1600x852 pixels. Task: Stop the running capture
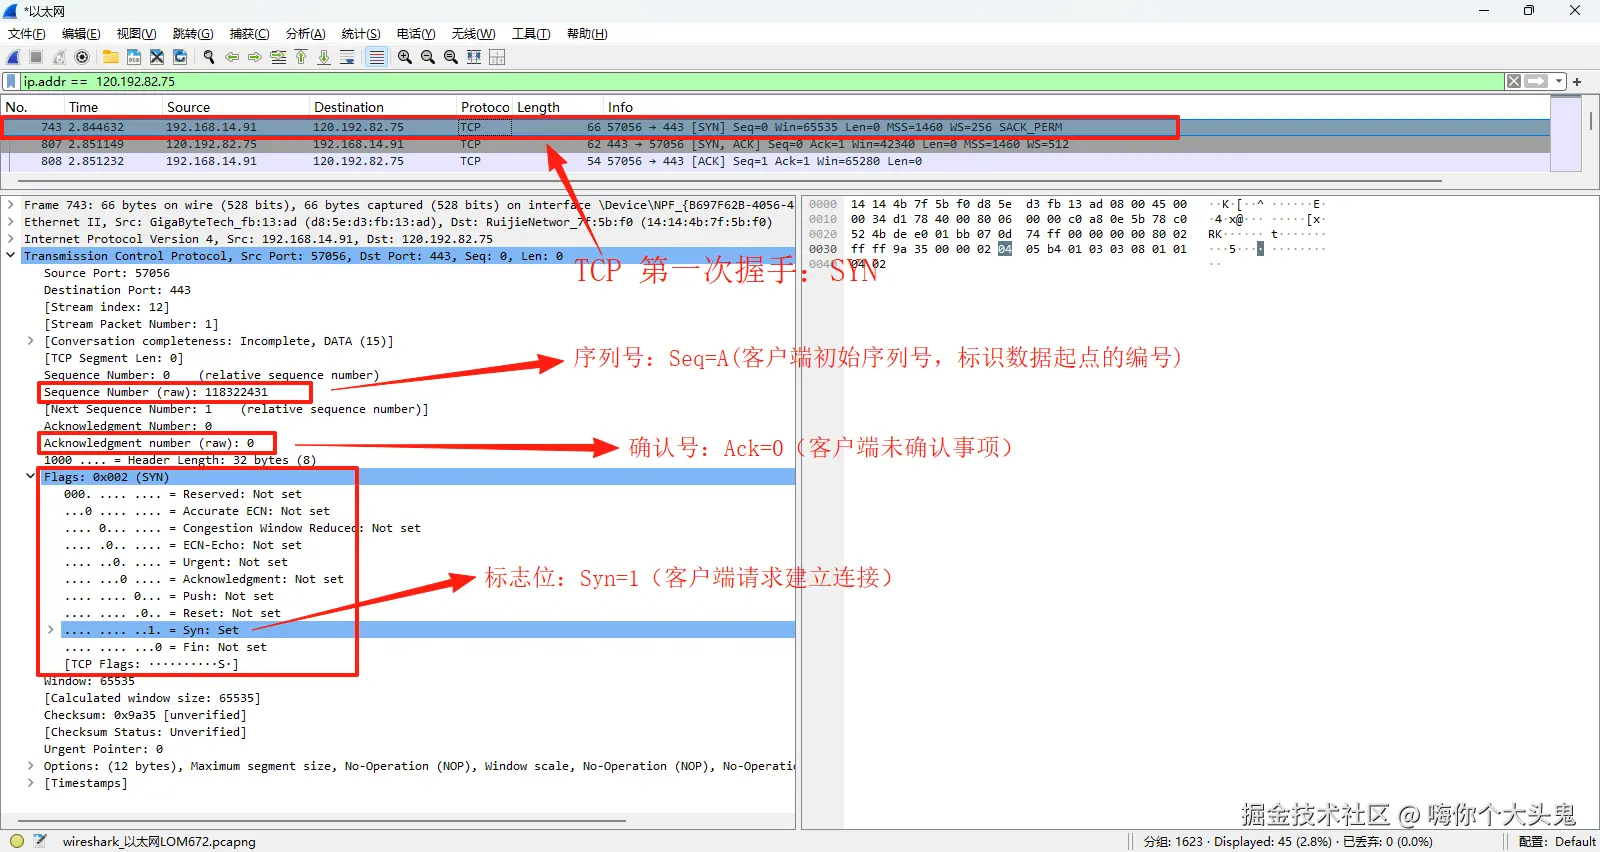[36, 57]
